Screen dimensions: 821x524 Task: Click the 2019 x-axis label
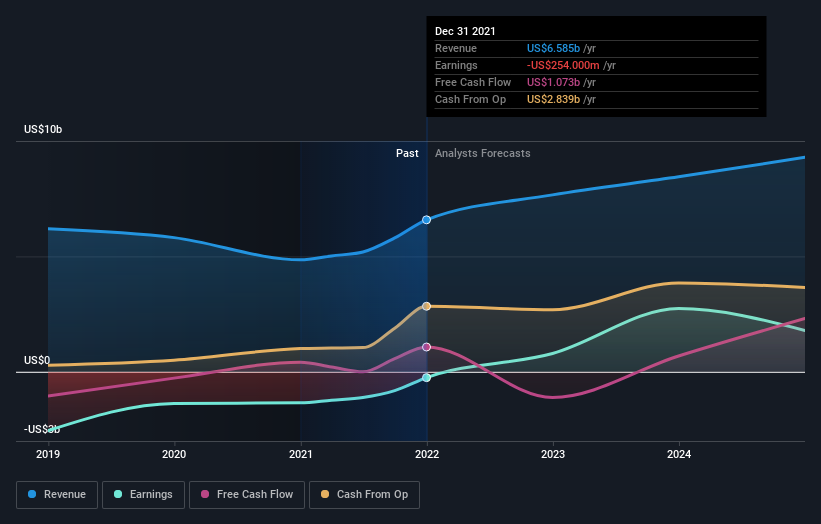48,454
